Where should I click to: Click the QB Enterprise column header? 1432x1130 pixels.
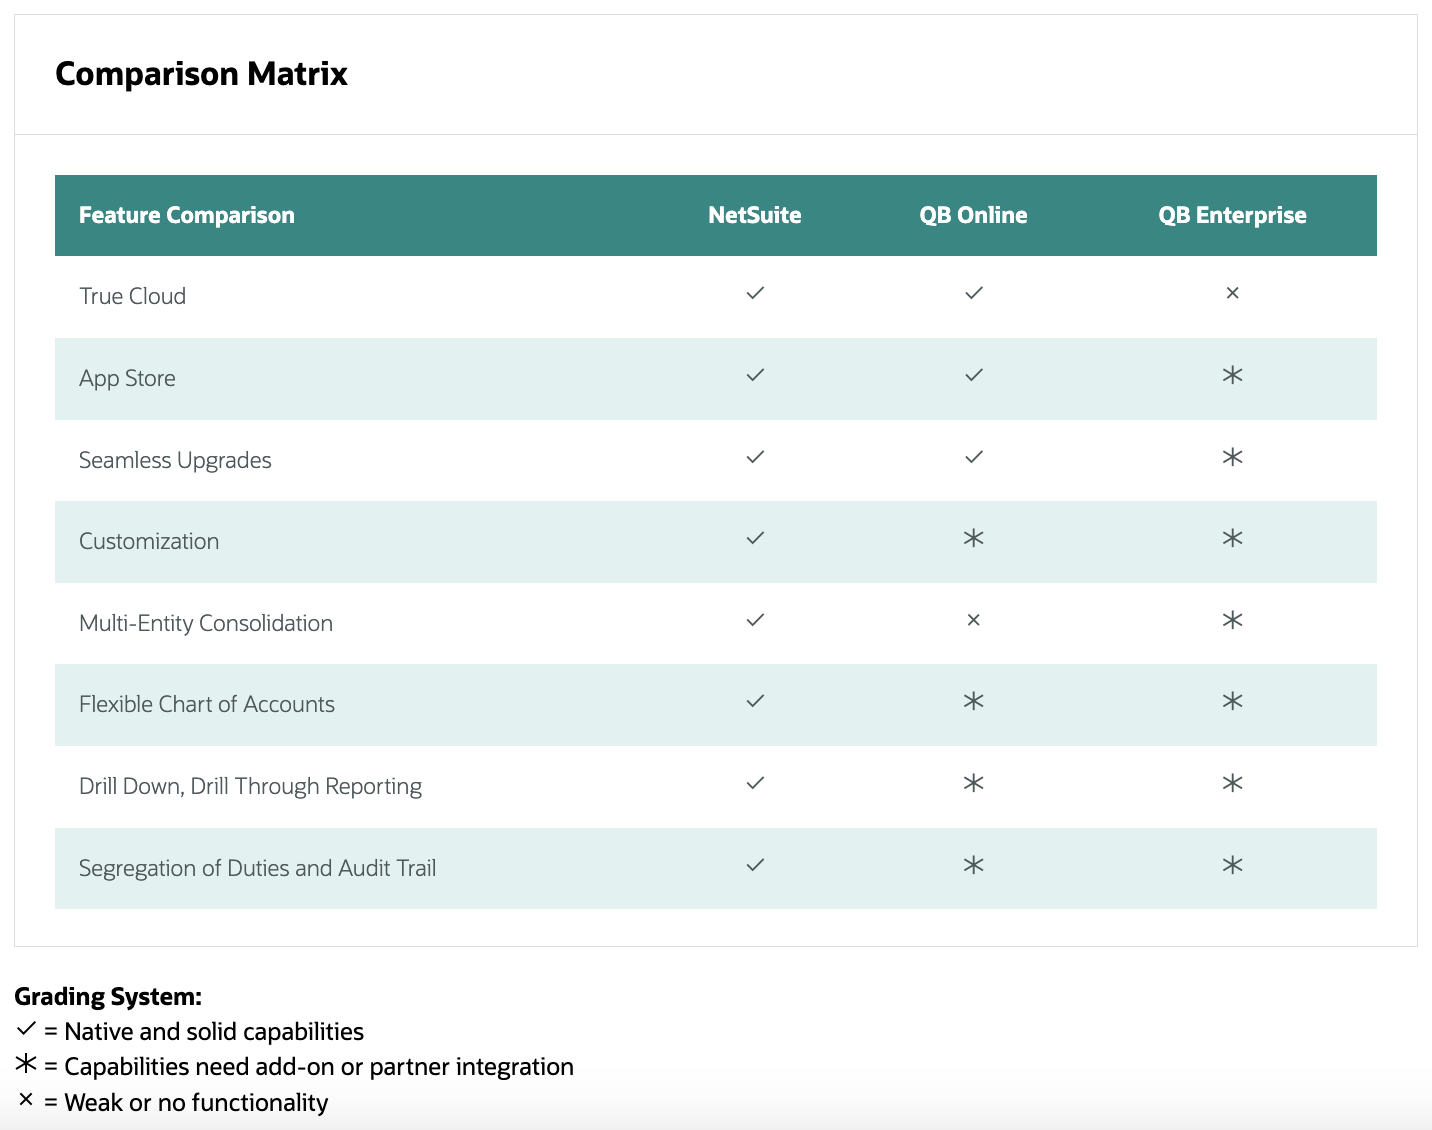click(x=1232, y=215)
